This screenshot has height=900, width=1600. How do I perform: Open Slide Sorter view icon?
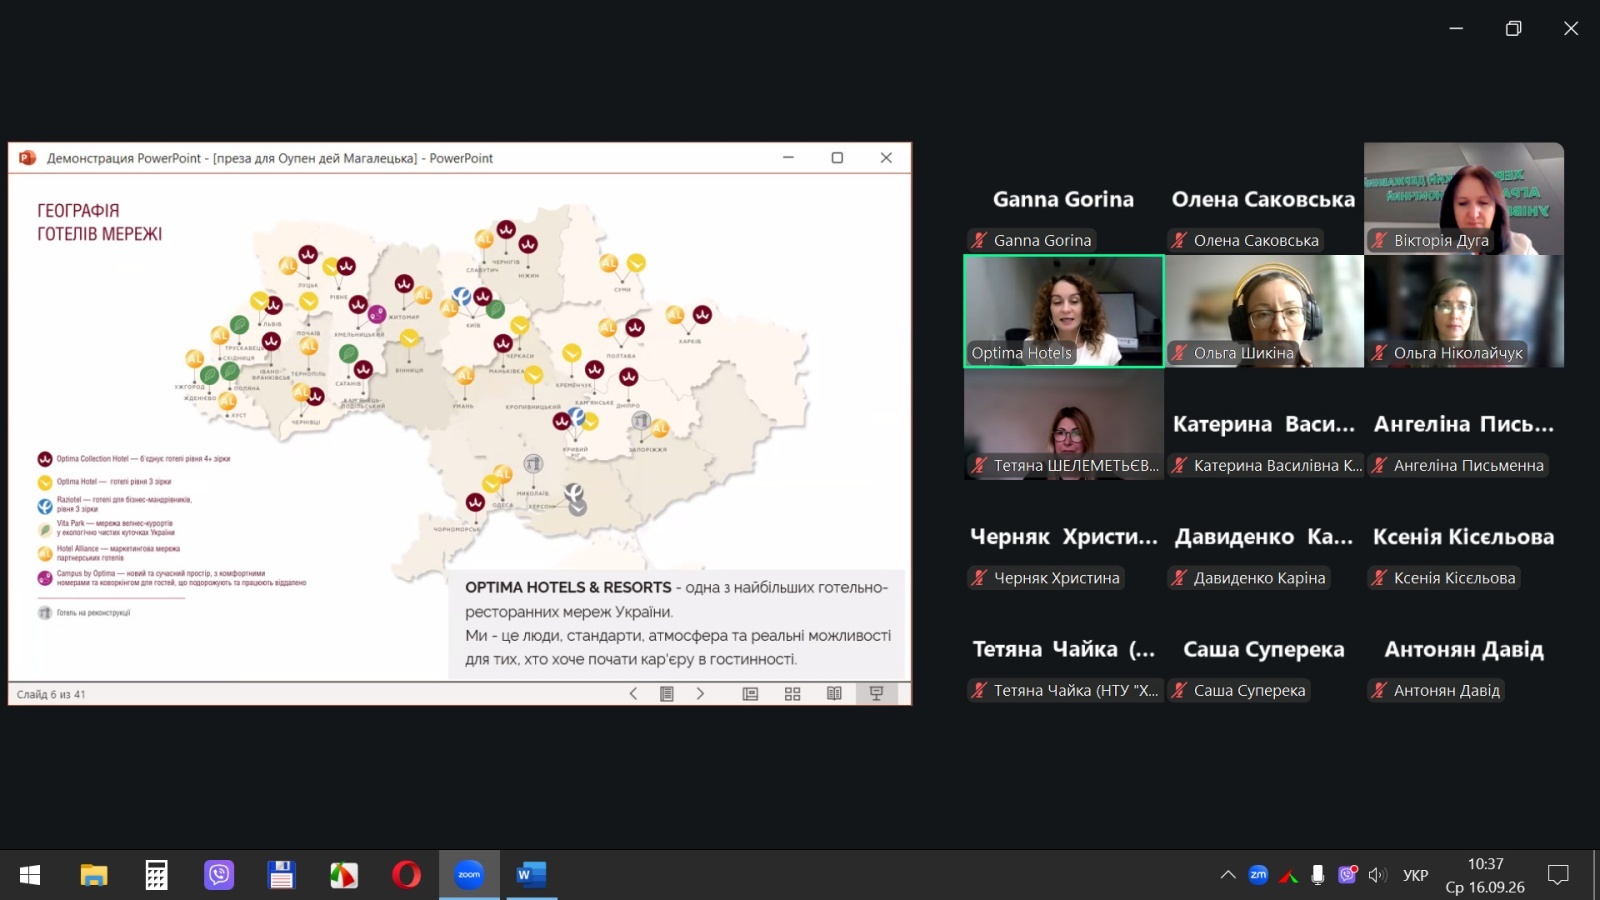792,694
